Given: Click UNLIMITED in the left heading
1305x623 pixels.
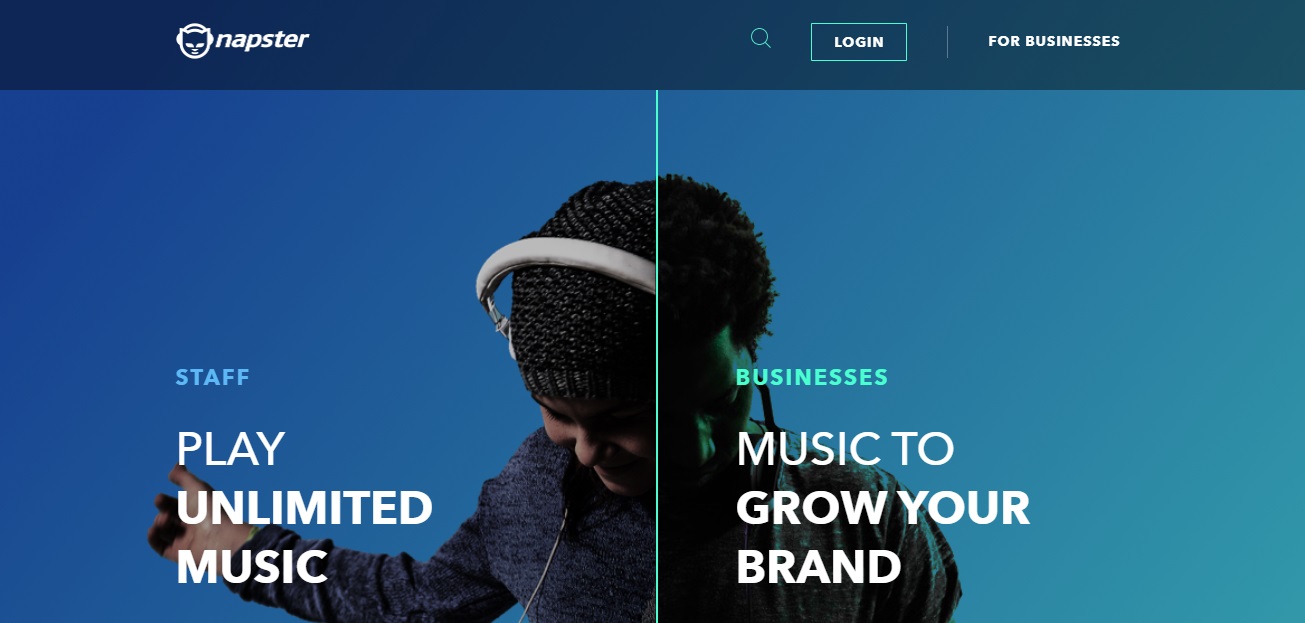Looking at the screenshot, I should pyautogui.click(x=305, y=508).
